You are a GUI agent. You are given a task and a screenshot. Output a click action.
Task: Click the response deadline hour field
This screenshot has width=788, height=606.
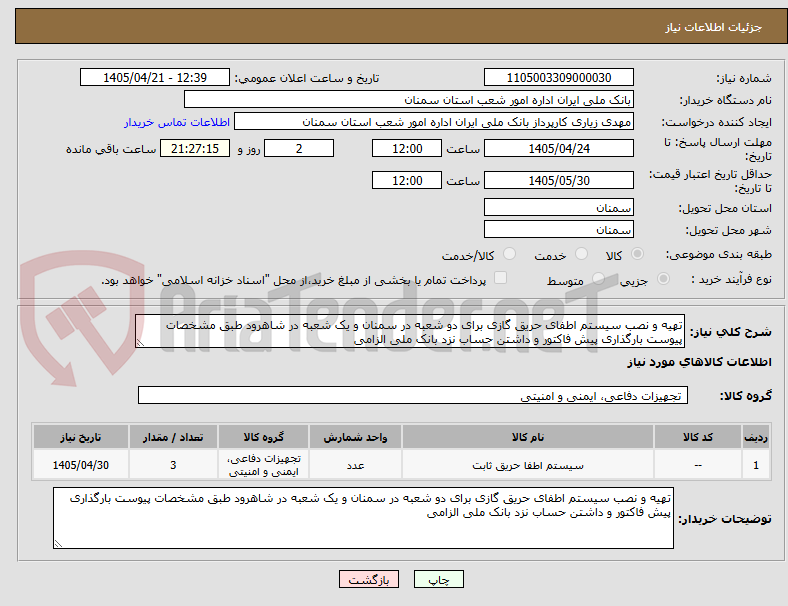click(x=407, y=149)
